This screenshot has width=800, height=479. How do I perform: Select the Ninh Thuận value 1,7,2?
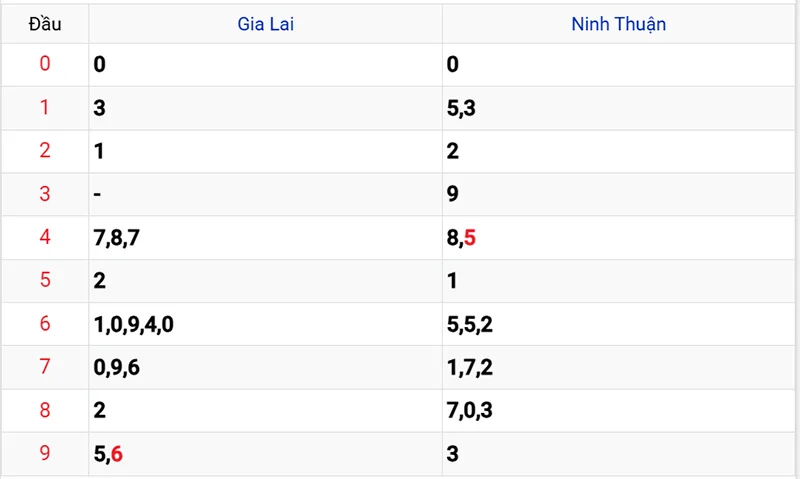[469, 367]
